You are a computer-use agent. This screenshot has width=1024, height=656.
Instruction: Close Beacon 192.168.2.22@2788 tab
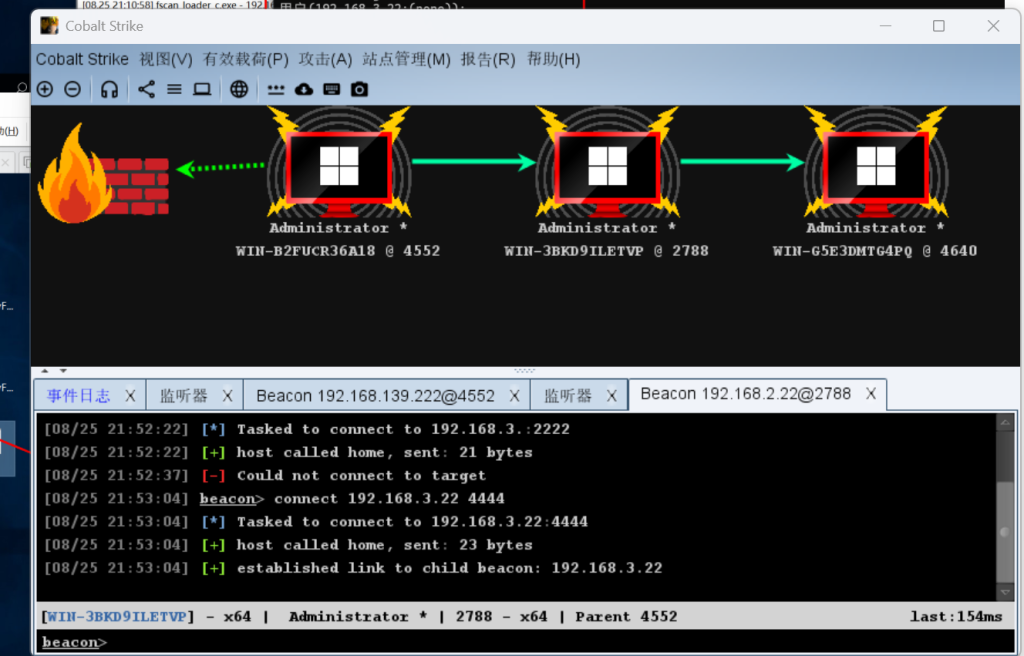pyautogui.click(x=871, y=394)
